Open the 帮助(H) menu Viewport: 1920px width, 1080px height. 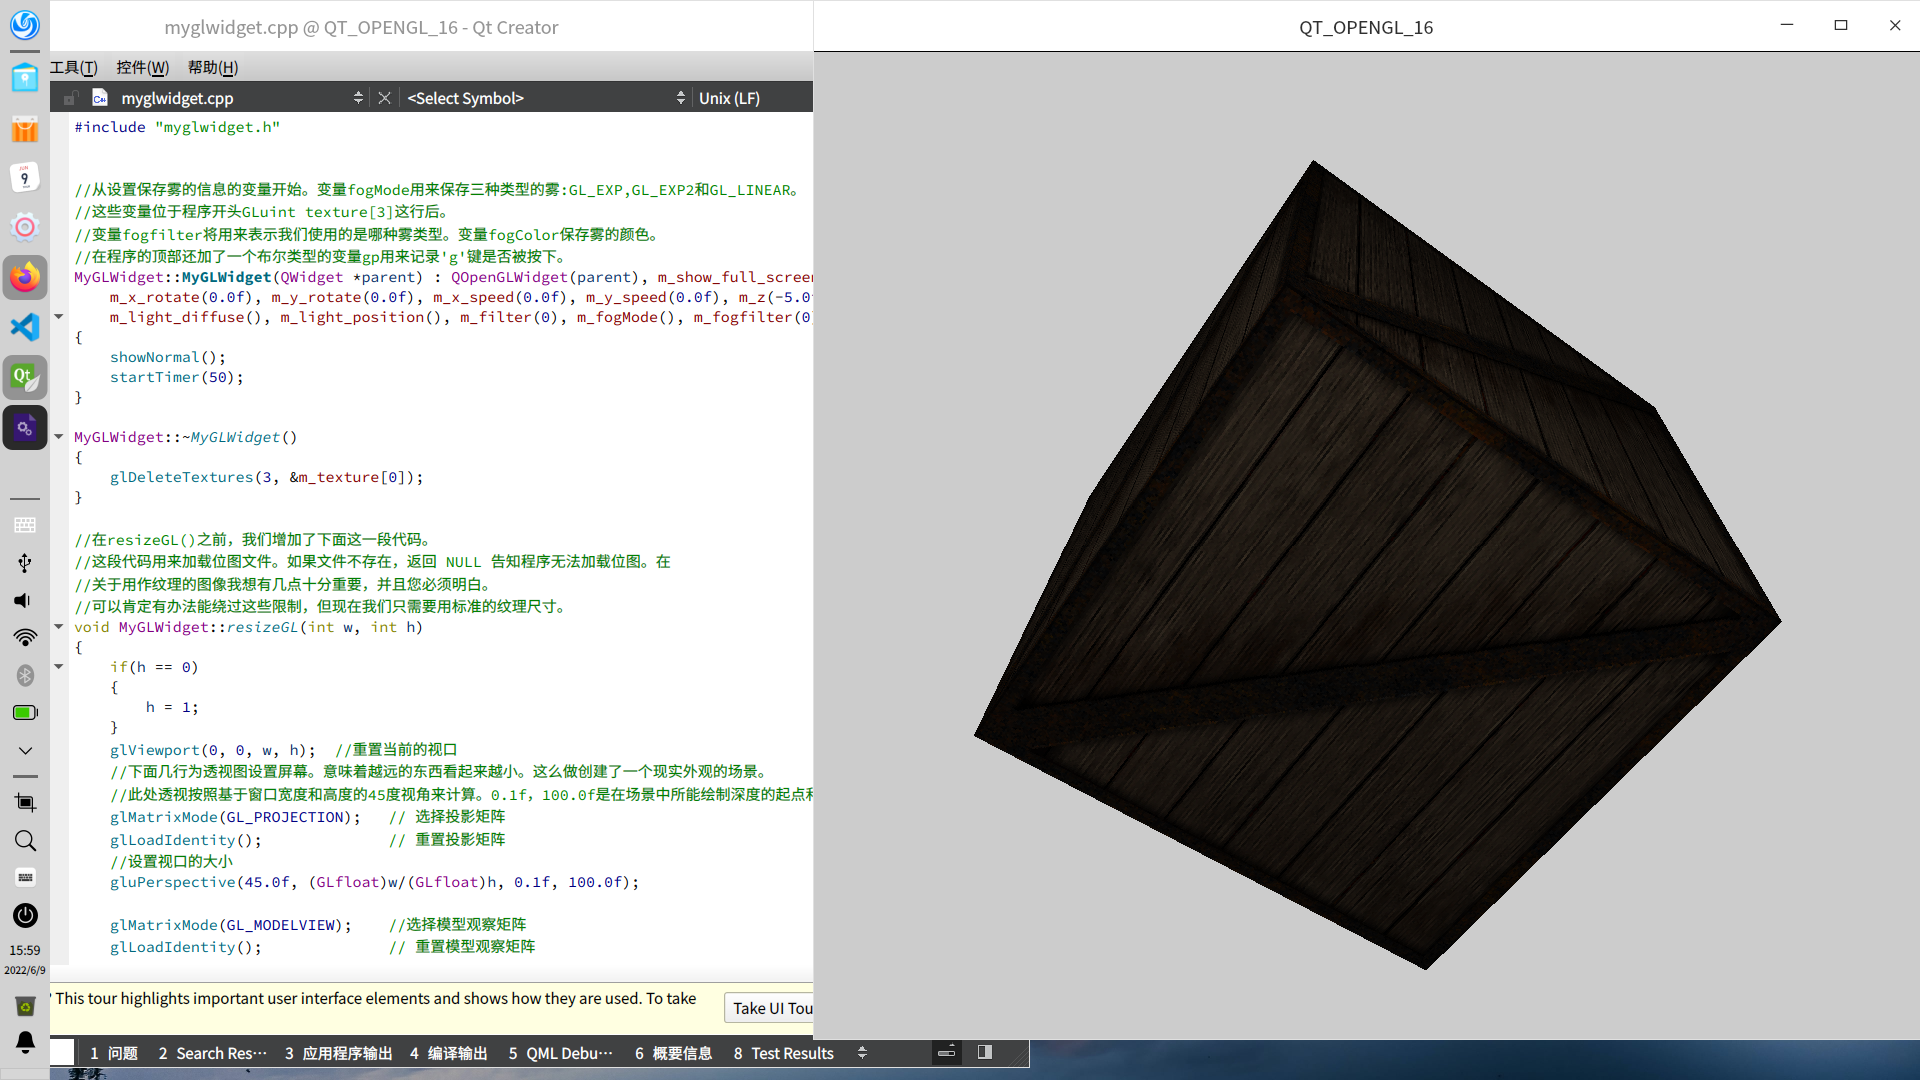pos(212,67)
